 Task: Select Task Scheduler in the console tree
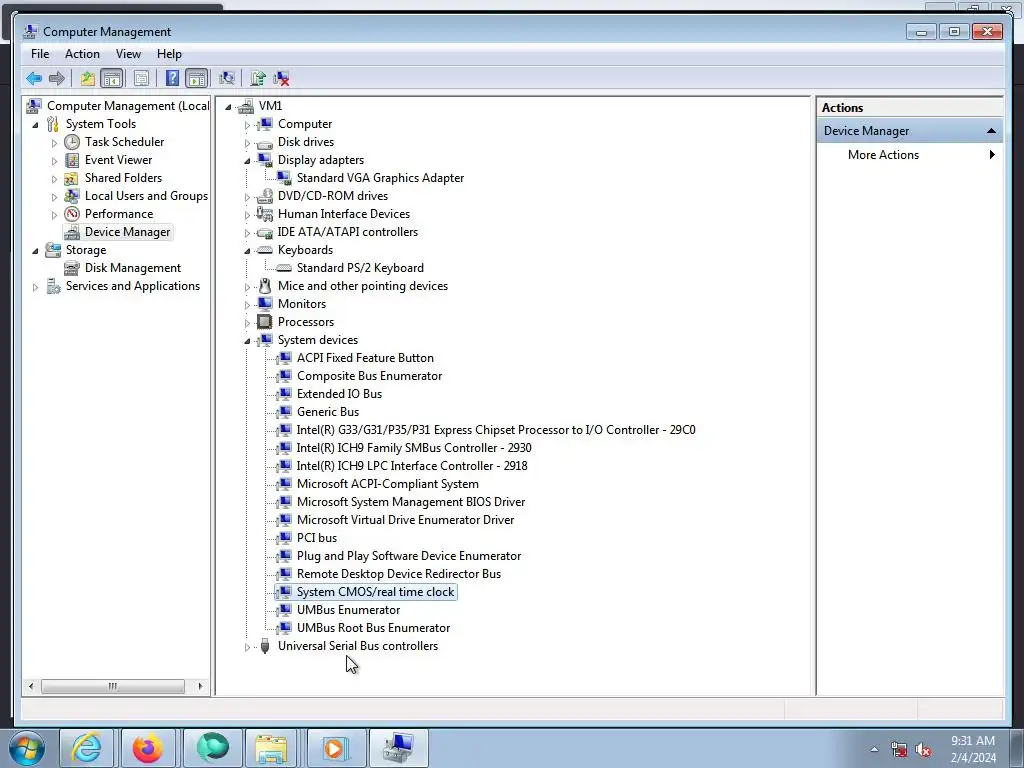click(124, 142)
